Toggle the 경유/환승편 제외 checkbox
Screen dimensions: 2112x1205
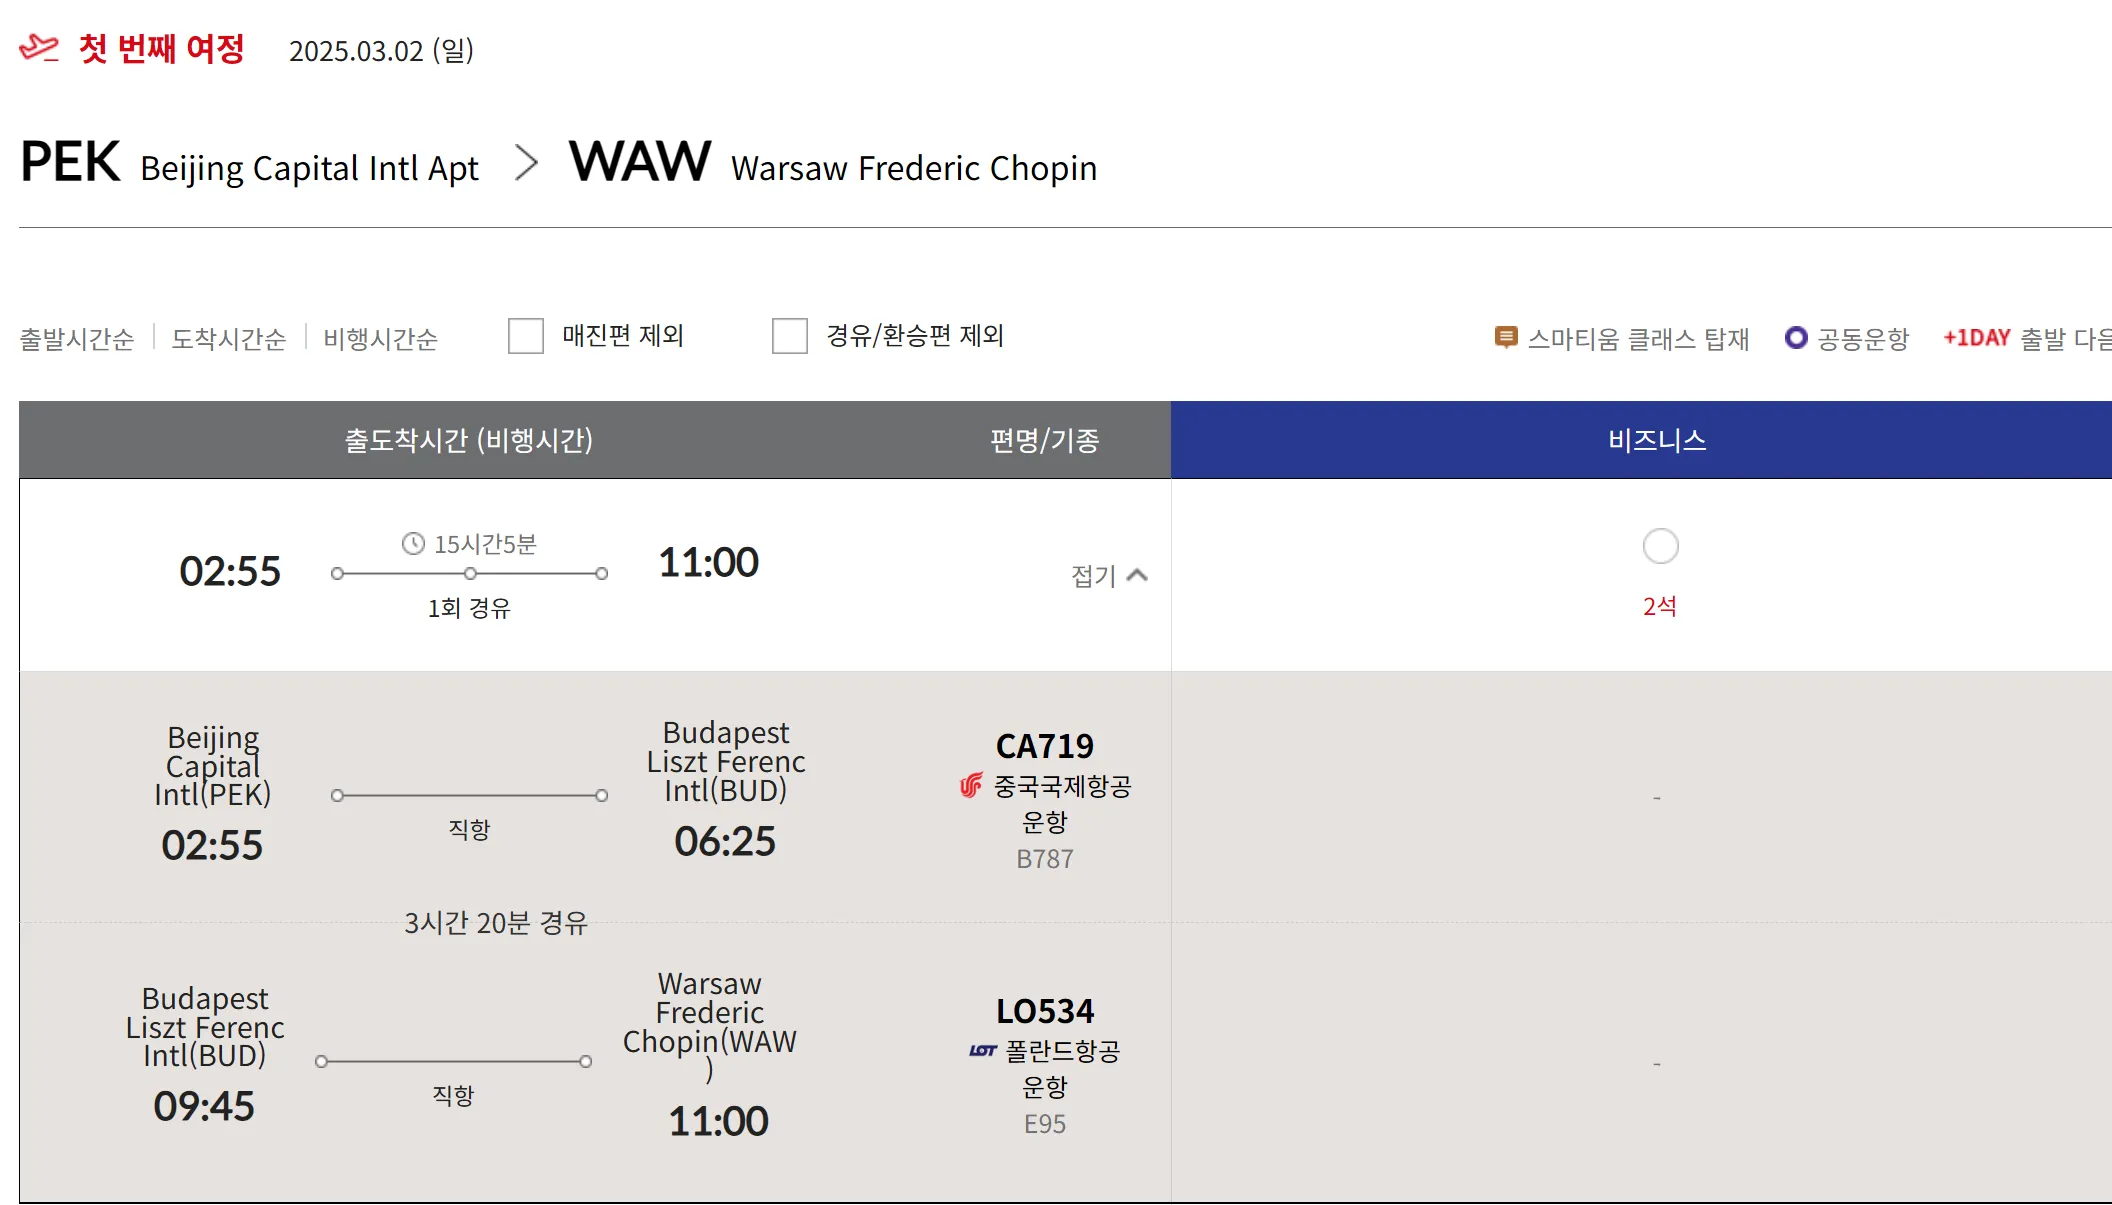click(790, 336)
